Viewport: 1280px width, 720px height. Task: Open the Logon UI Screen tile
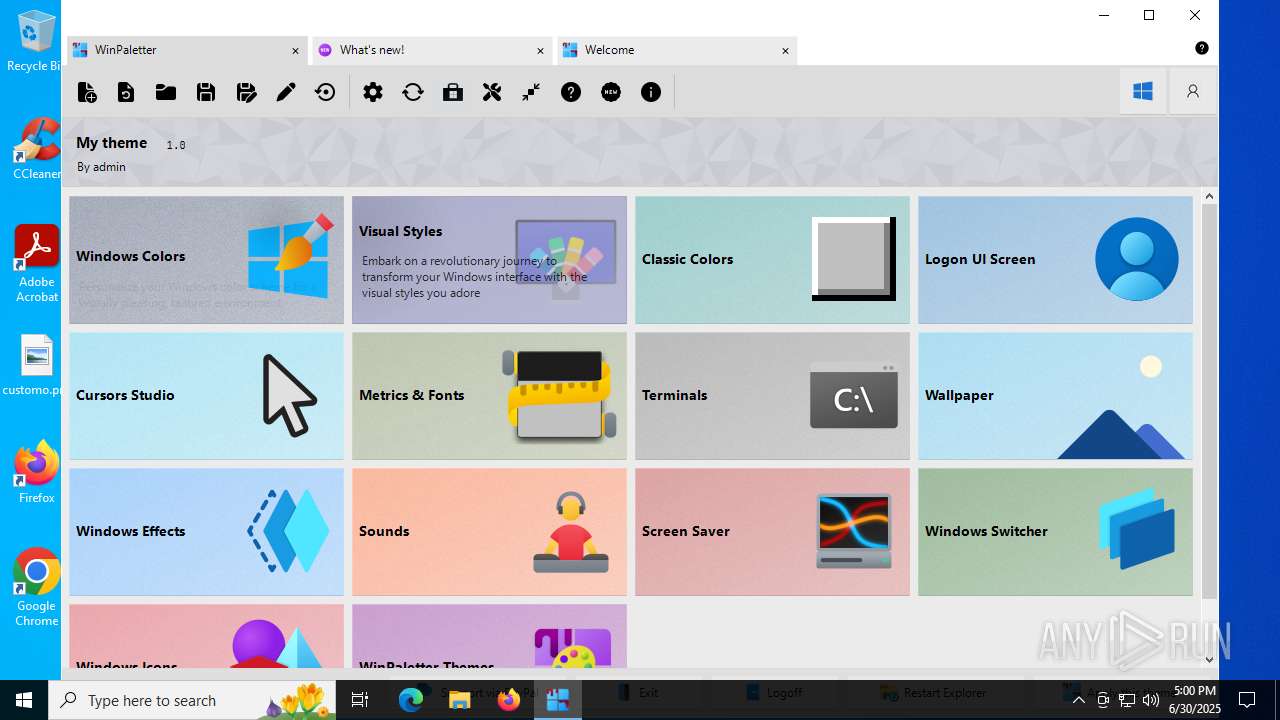(x=1055, y=260)
